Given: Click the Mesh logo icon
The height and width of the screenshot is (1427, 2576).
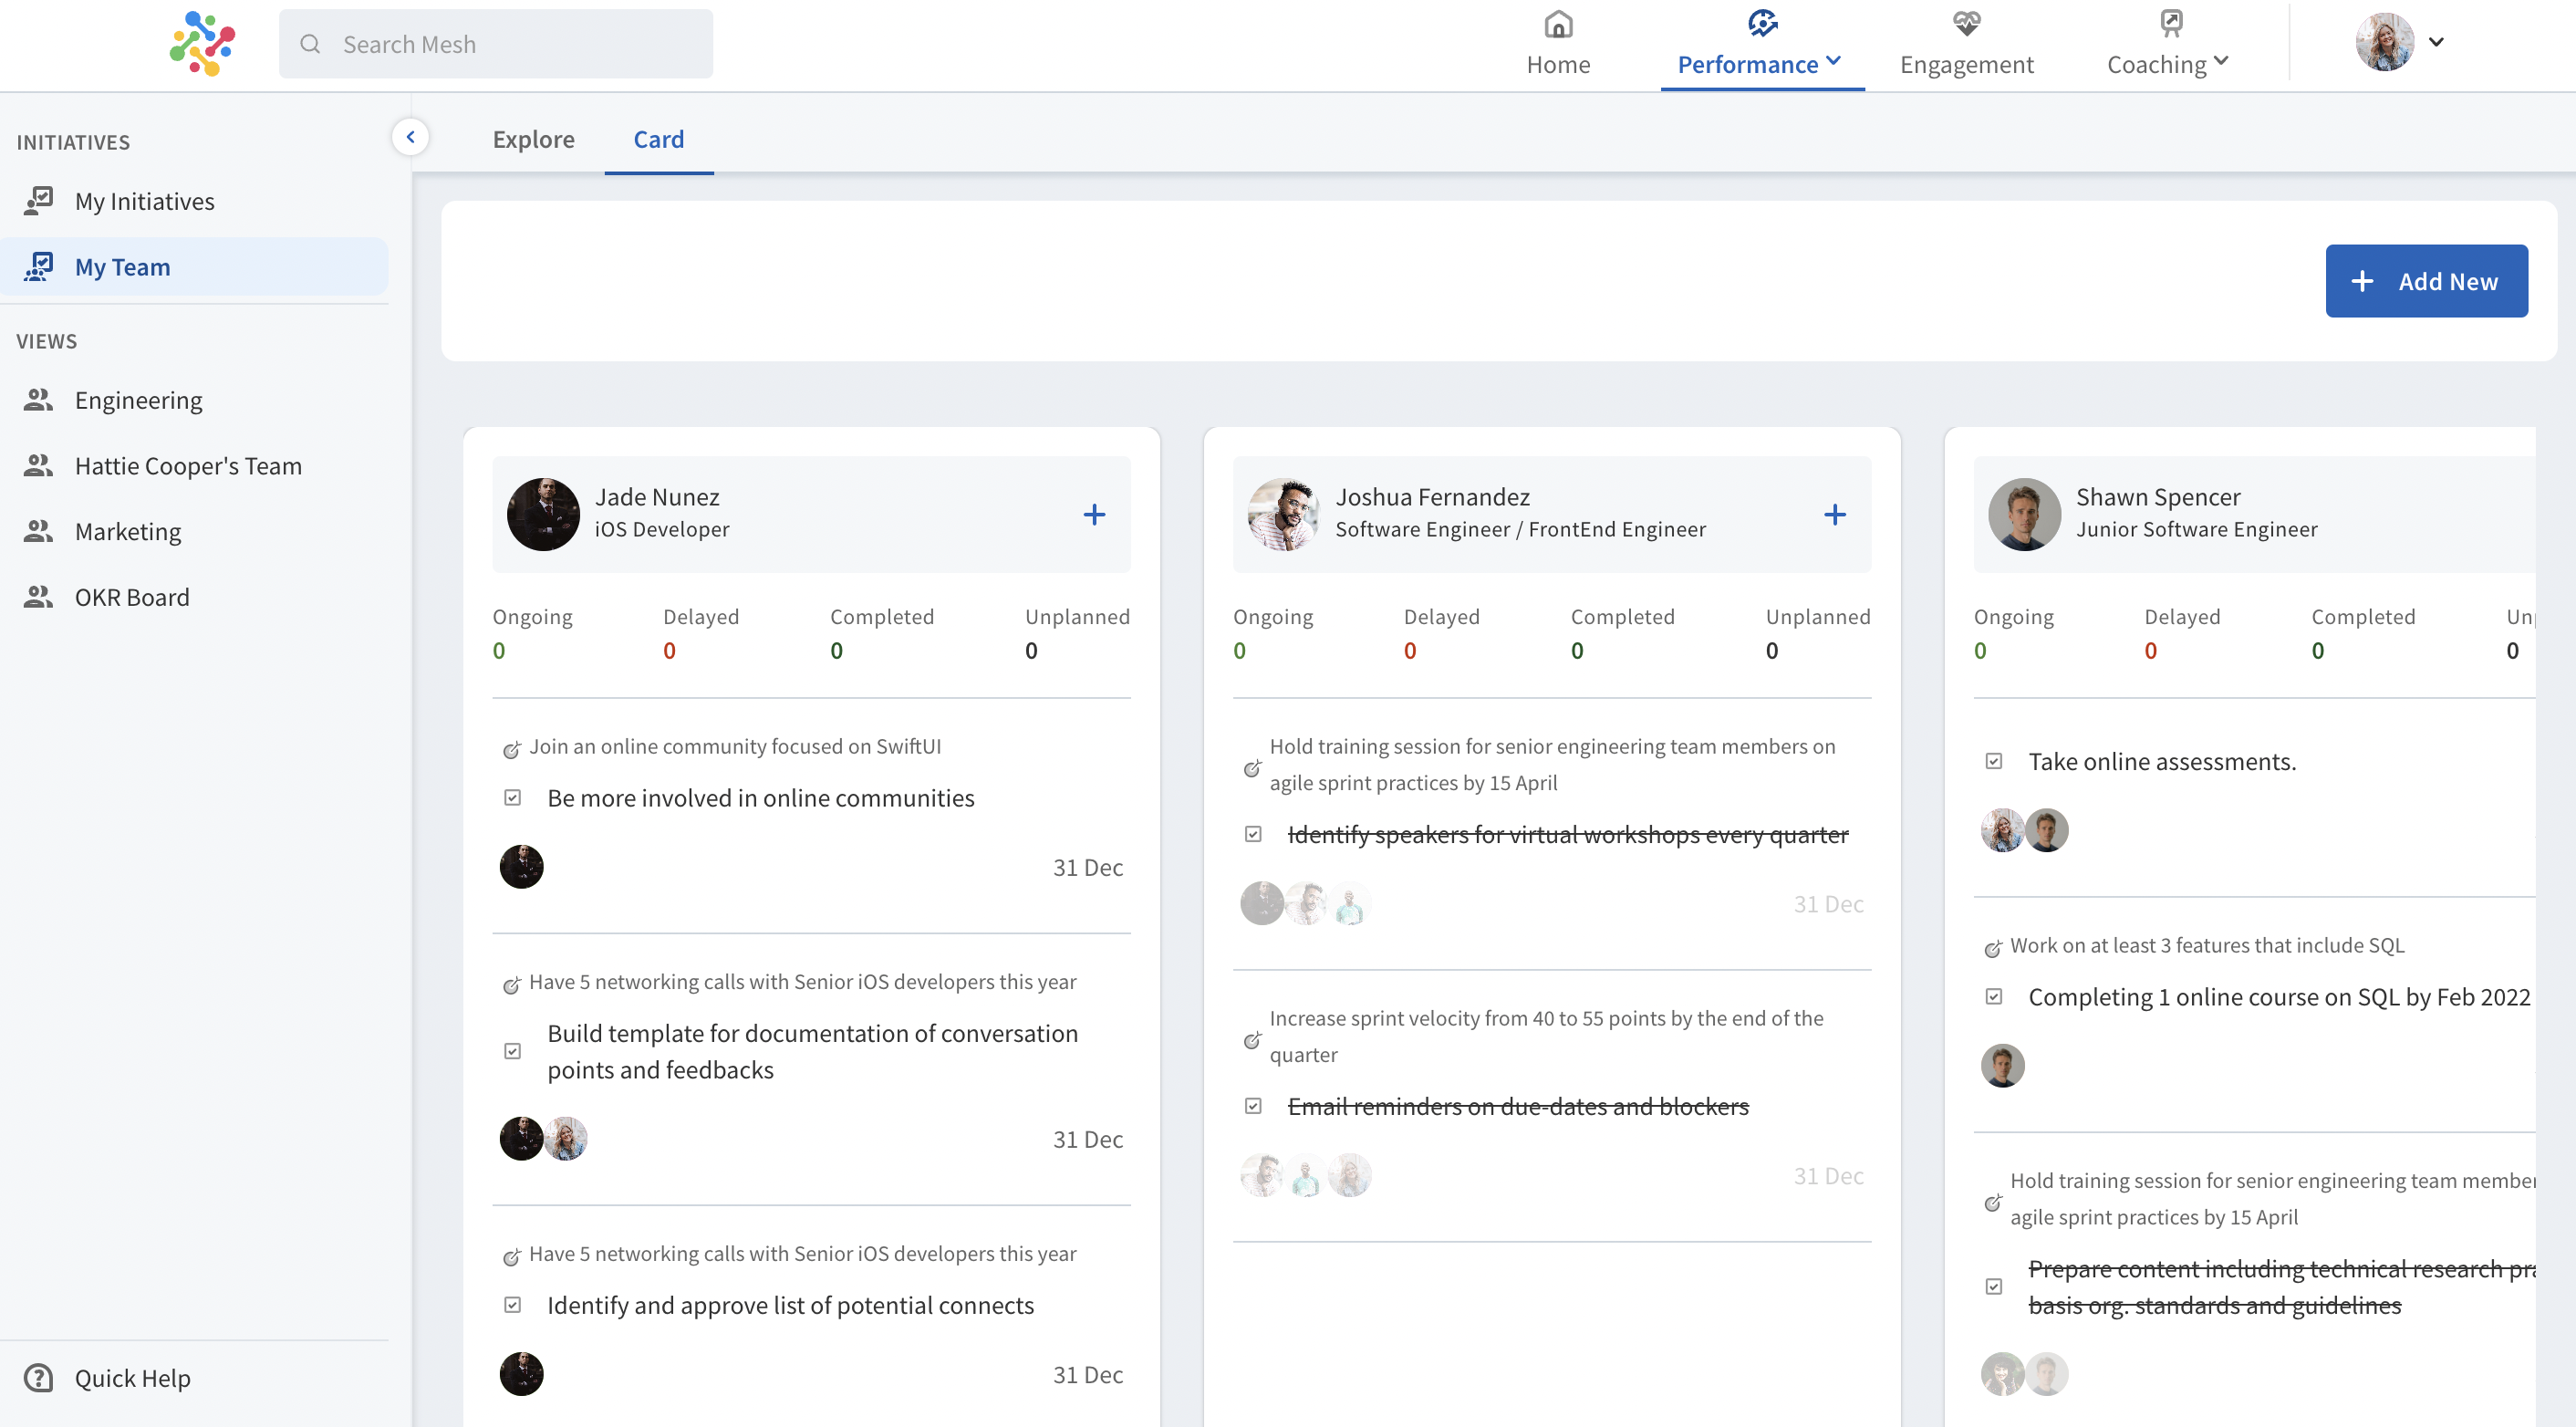Looking at the screenshot, I should point(203,44).
